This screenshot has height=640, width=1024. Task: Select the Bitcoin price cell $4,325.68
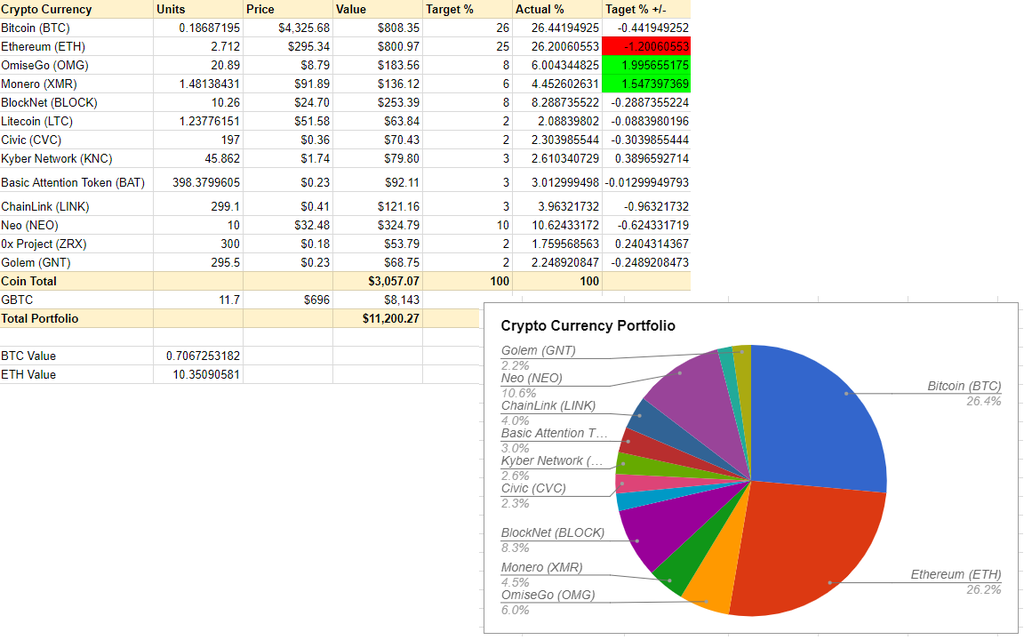288,28
